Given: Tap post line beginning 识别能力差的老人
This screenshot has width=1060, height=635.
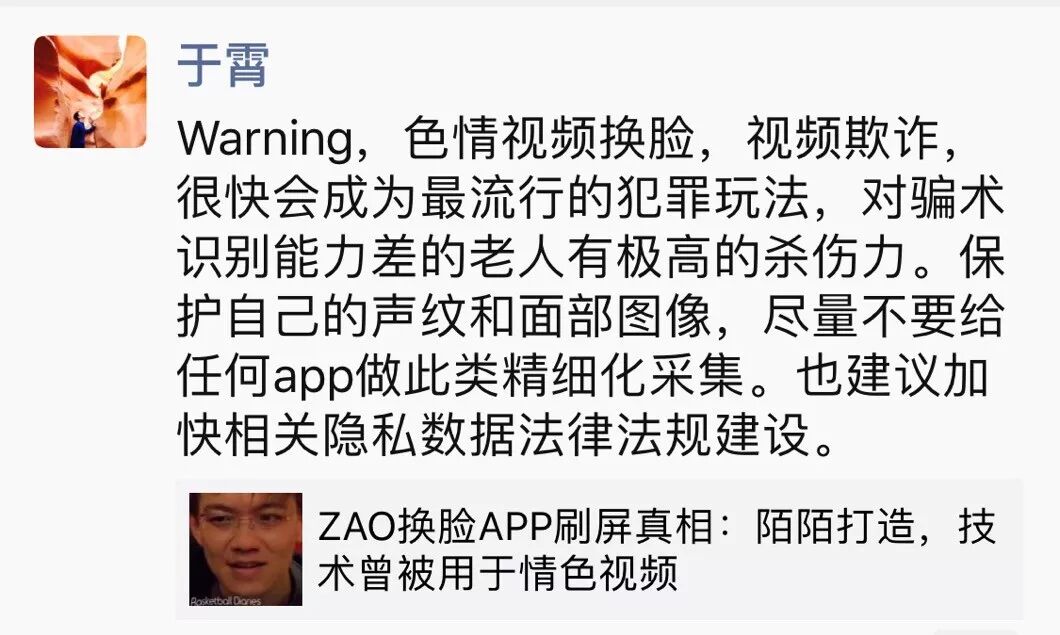Looking at the screenshot, I should tap(590, 258).
